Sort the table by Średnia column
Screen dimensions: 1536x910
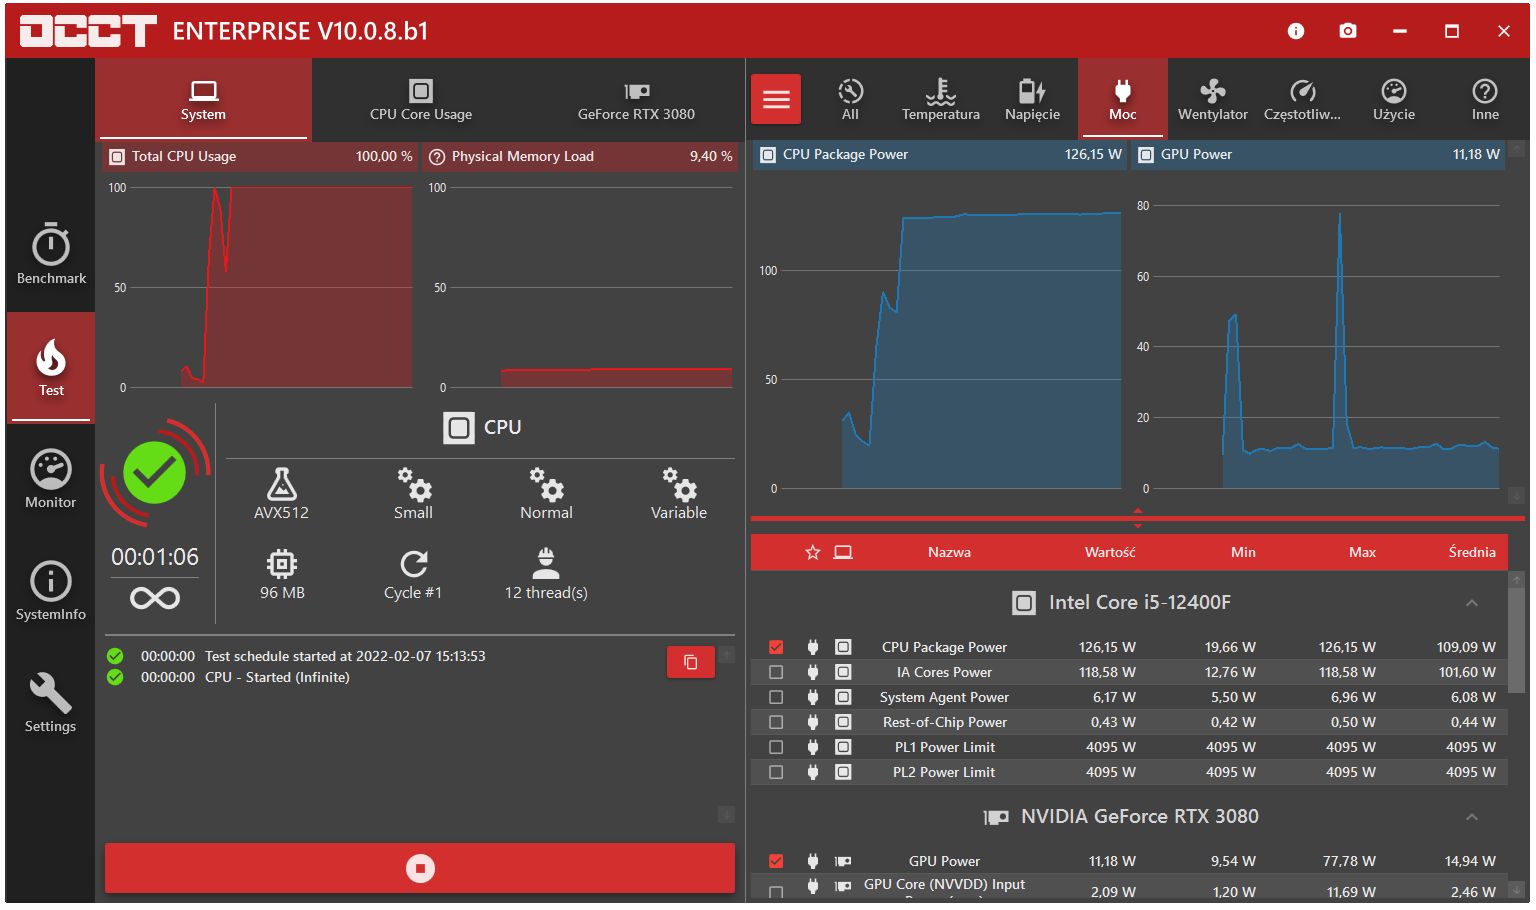tap(1472, 552)
